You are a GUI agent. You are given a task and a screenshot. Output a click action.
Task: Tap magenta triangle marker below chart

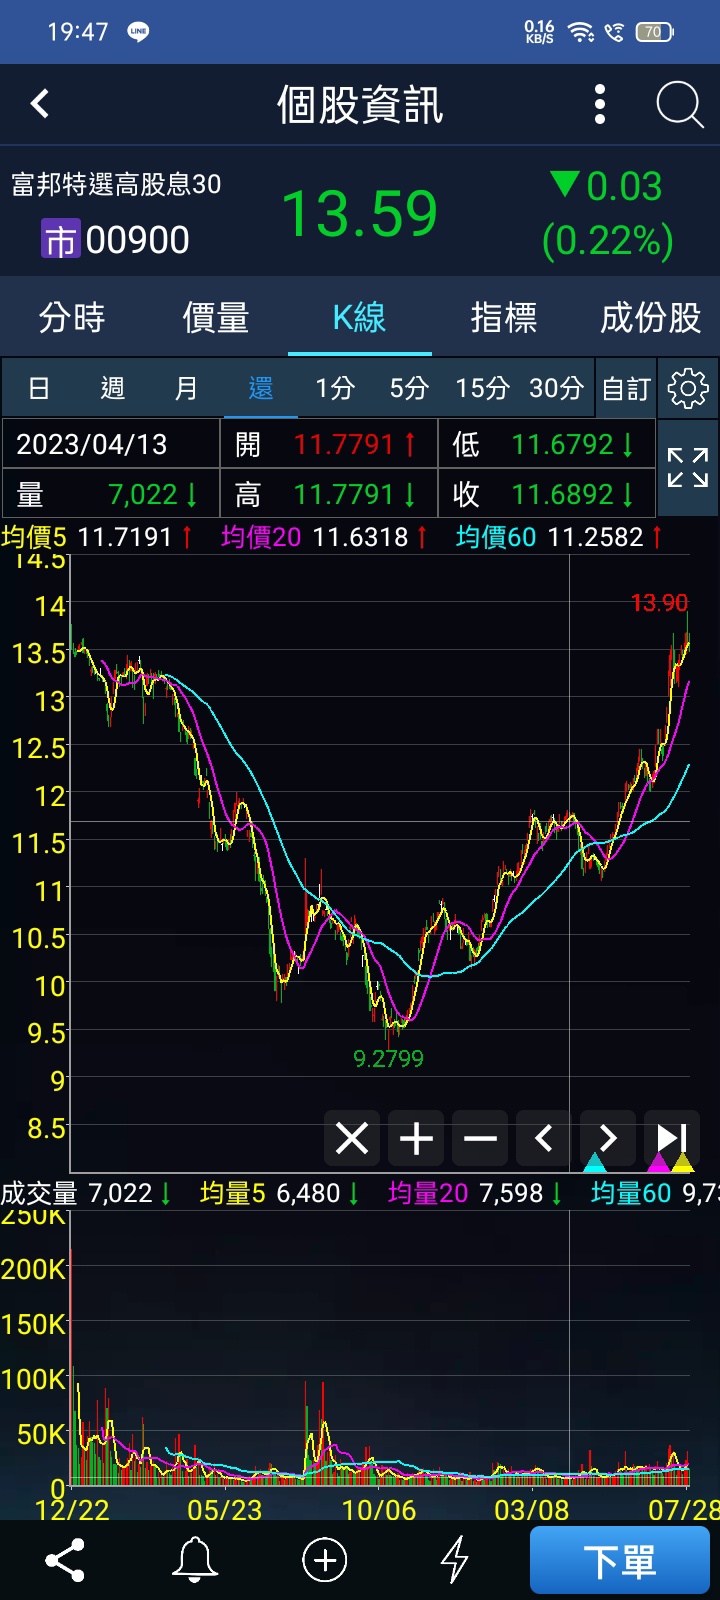pyautogui.click(x=659, y=1163)
